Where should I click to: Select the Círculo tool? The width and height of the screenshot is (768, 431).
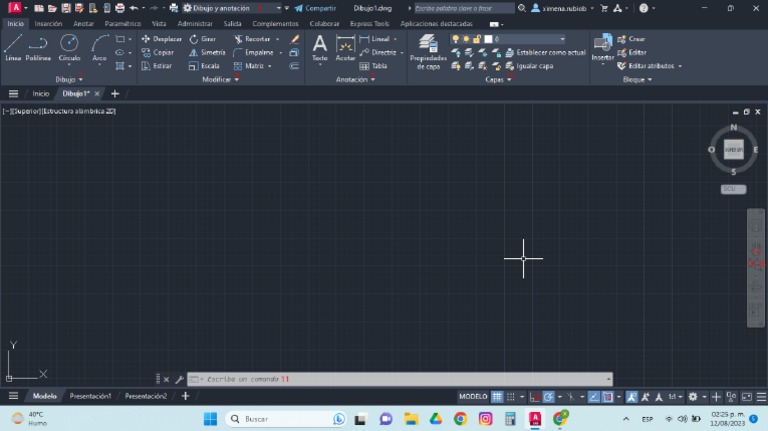69,48
